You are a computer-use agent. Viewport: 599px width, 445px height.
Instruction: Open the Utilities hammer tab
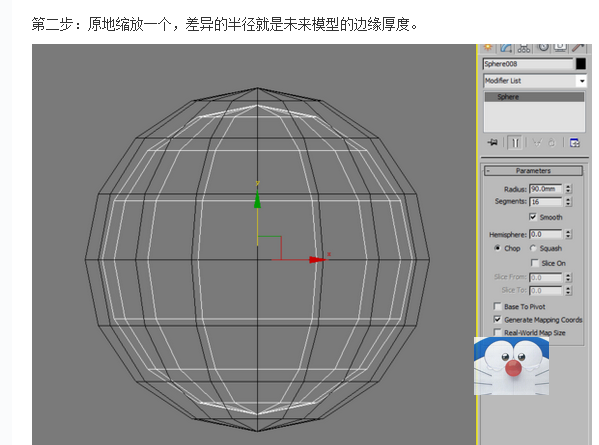tap(578, 48)
